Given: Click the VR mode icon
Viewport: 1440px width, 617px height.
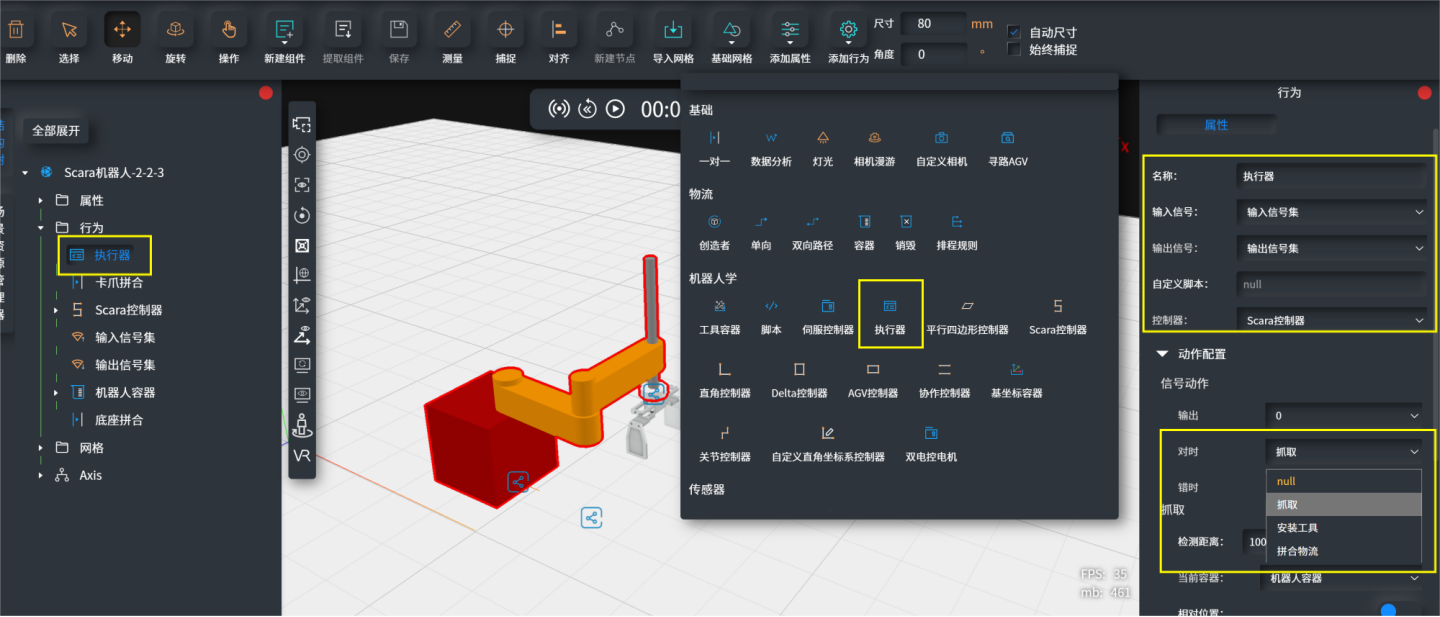Looking at the screenshot, I should point(302,455).
